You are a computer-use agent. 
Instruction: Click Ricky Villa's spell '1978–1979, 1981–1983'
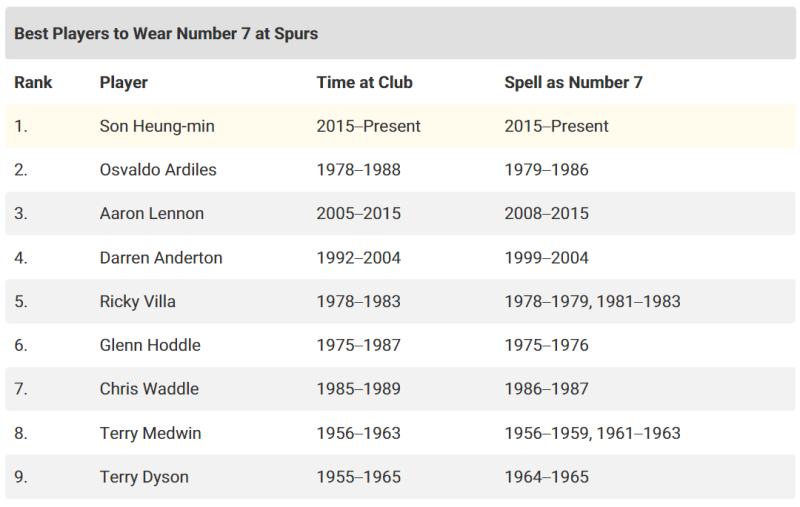click(592, 301)
